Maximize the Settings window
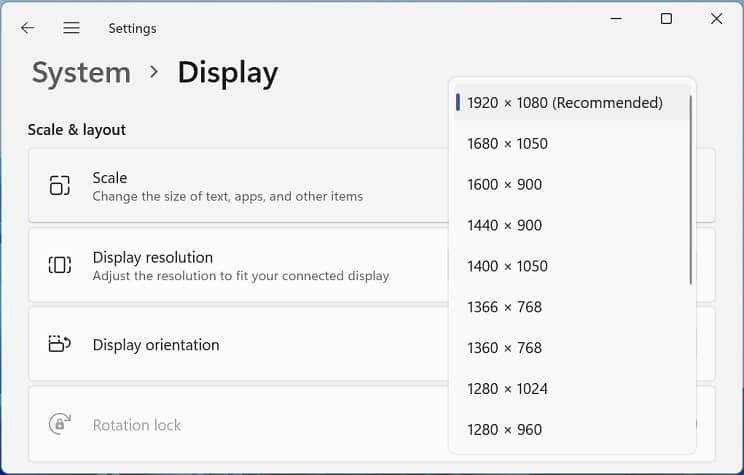Image resolution: width=744 pixels, height=475 pixels. (x=666, y=19)
